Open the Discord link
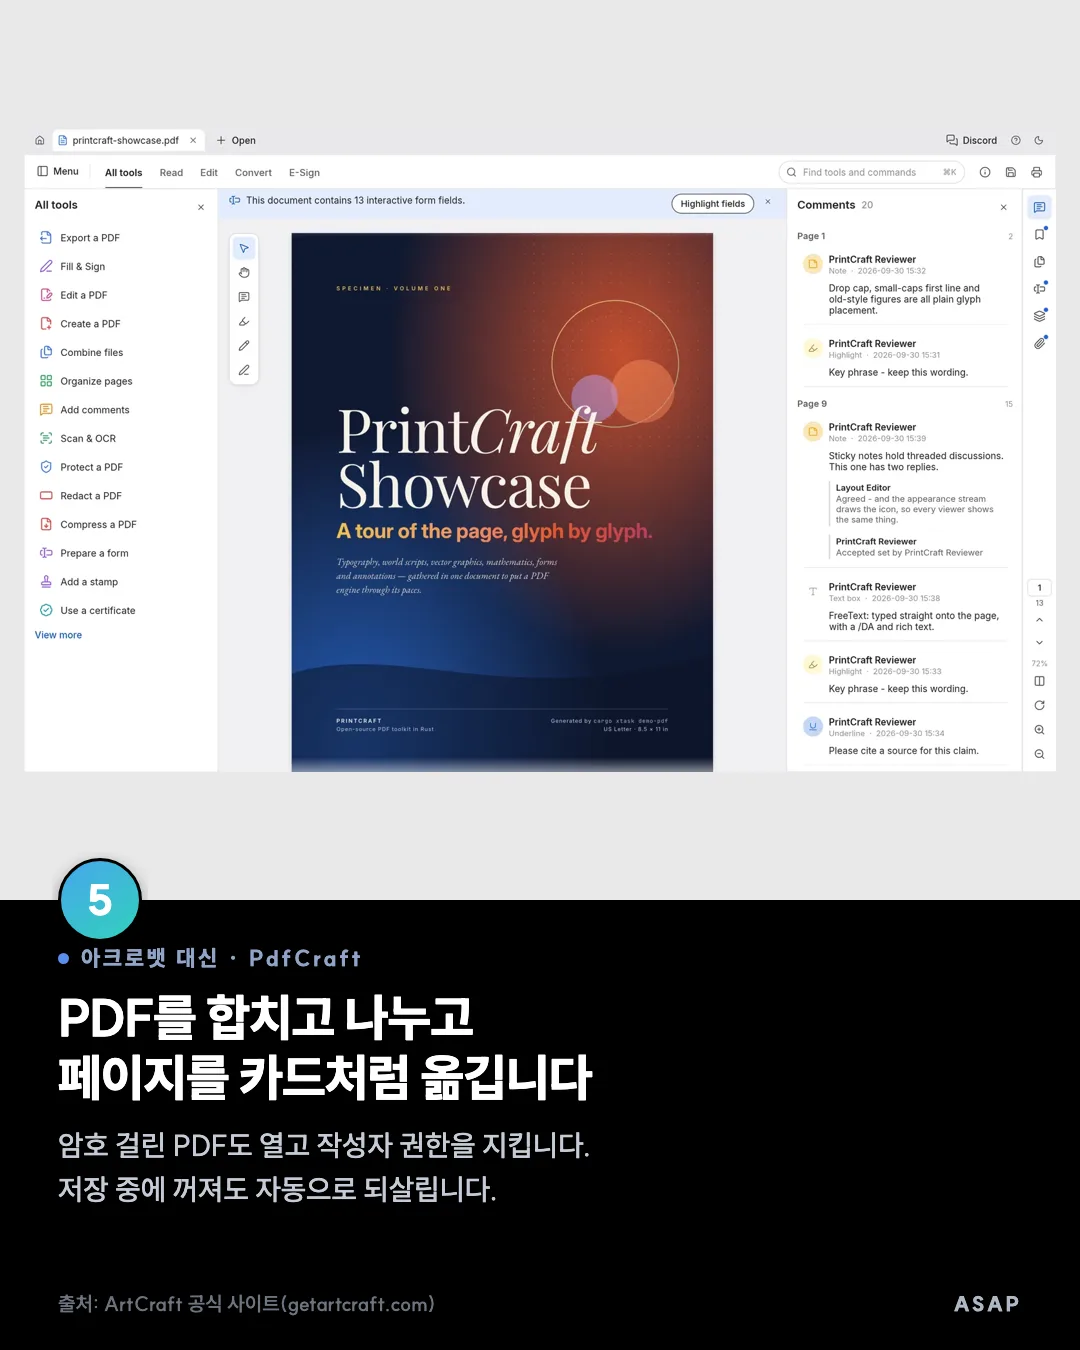 [x=972, y=140]
